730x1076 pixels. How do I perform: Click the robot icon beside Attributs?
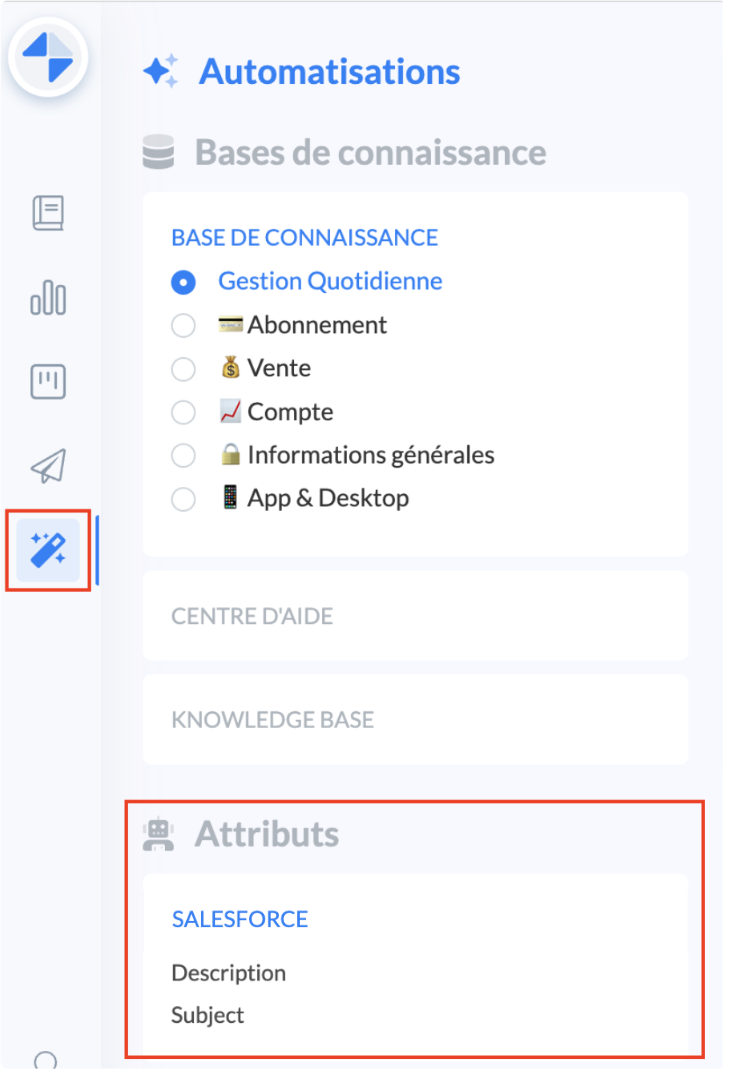pyautogui.click(x=158, y=834)
